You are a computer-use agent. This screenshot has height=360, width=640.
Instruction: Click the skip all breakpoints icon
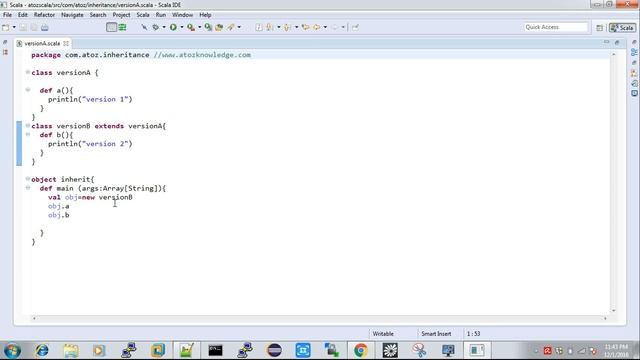(144, 27)
